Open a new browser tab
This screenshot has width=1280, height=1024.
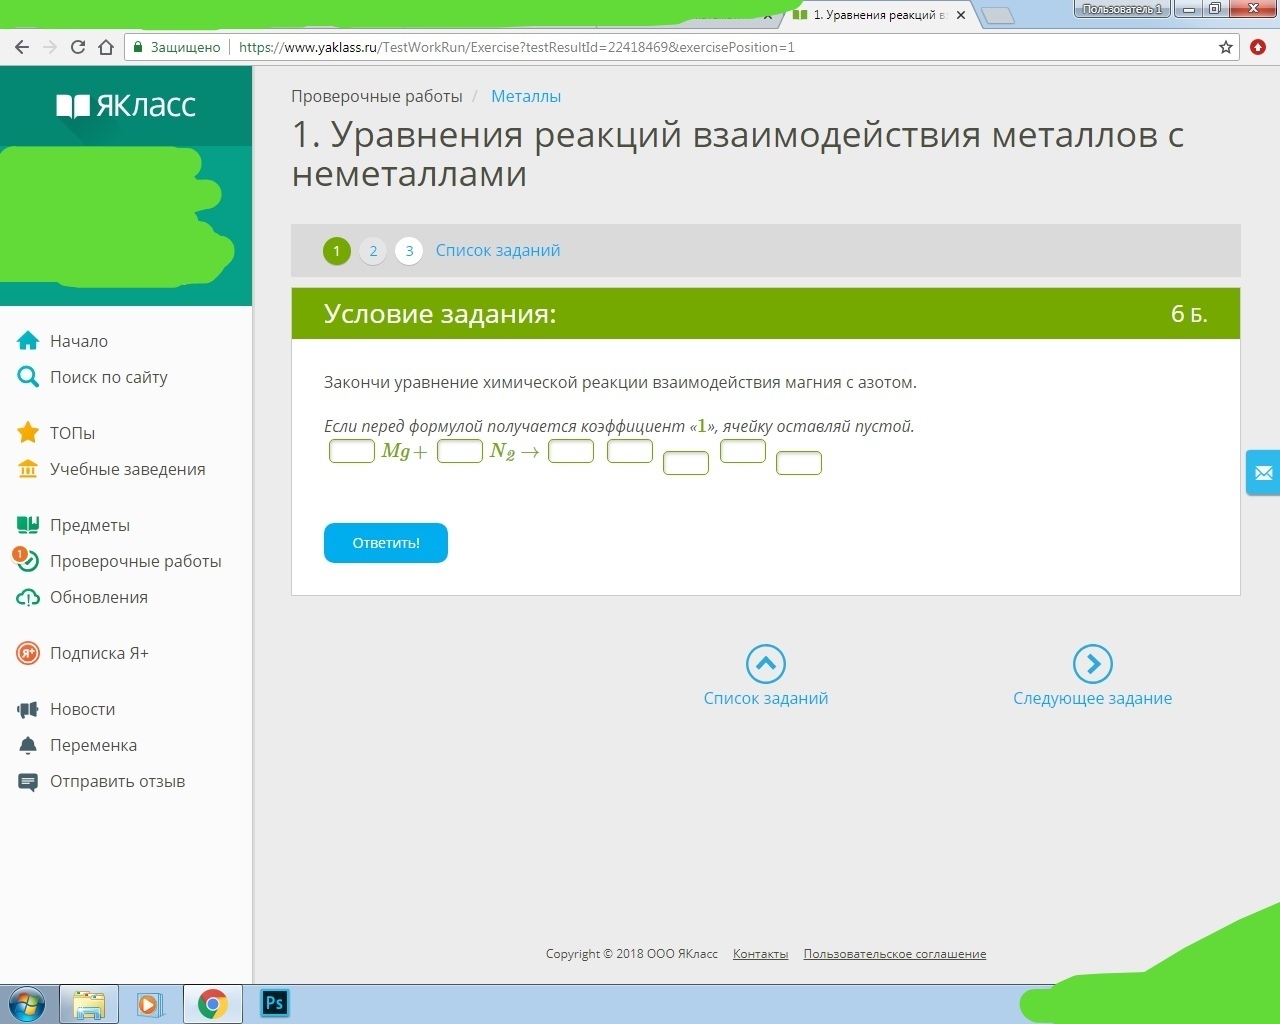[x=997, y=15]
